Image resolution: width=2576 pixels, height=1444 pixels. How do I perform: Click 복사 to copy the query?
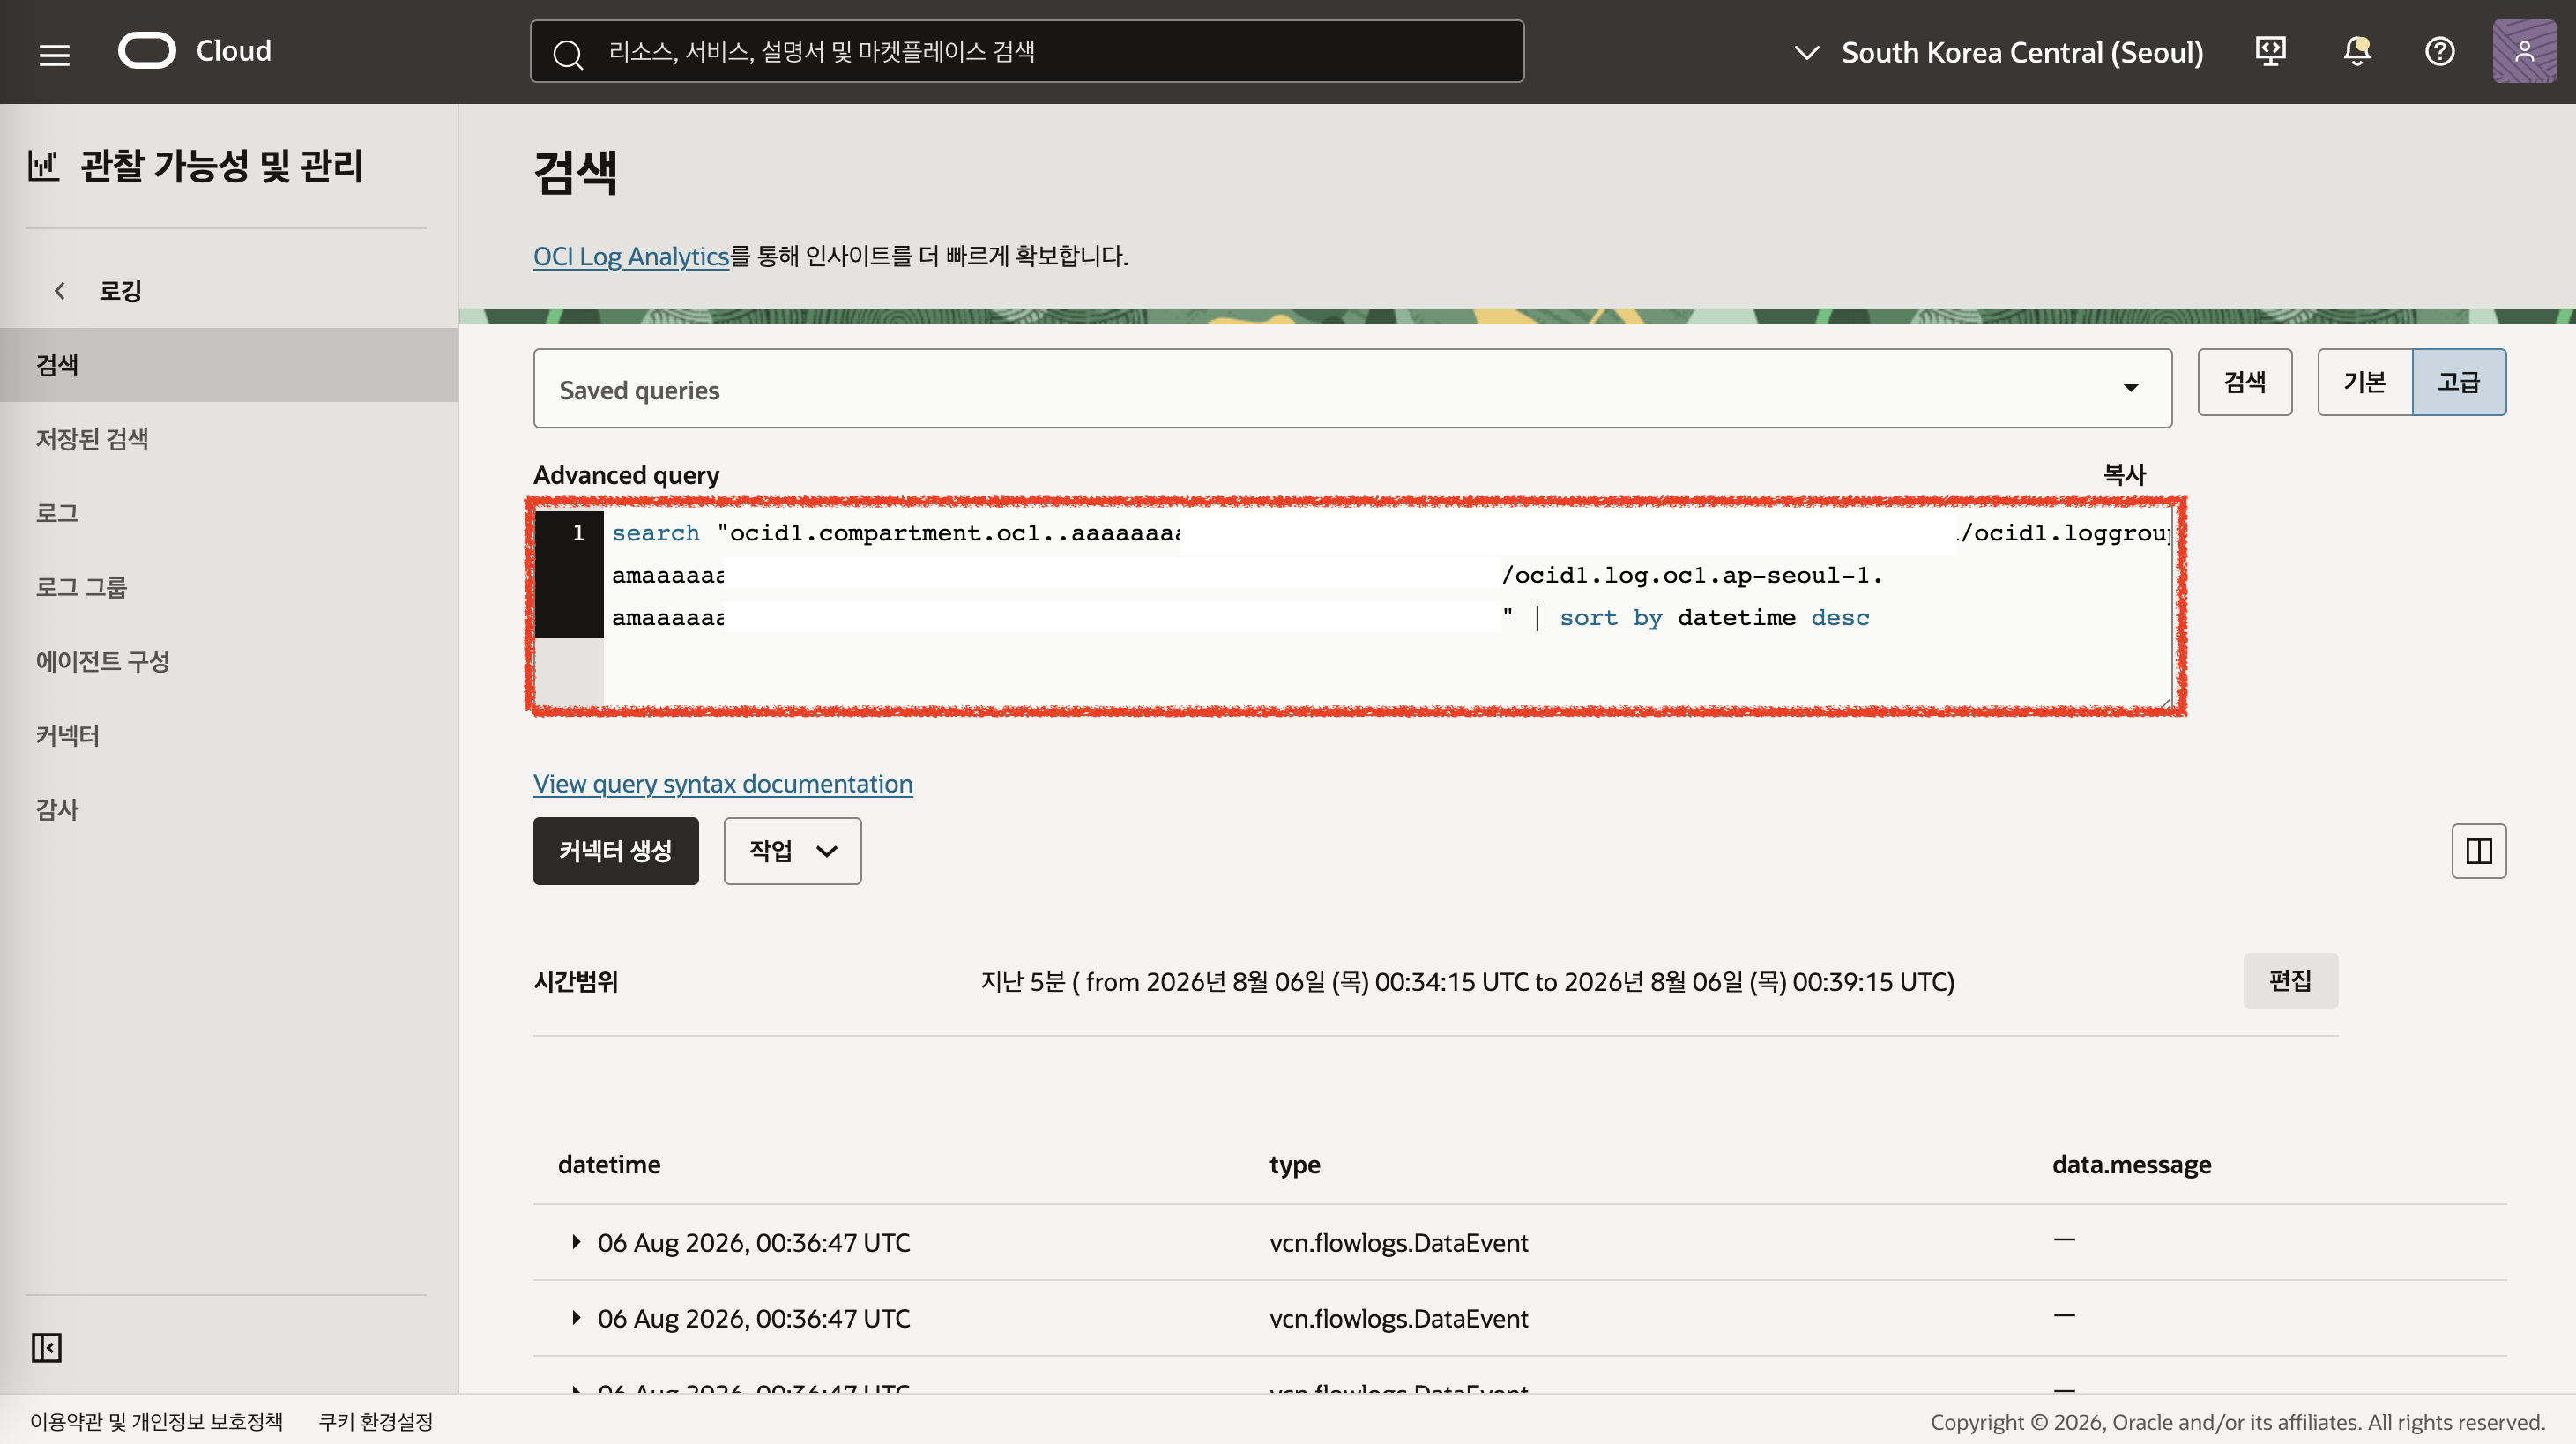click(2124, 474)
